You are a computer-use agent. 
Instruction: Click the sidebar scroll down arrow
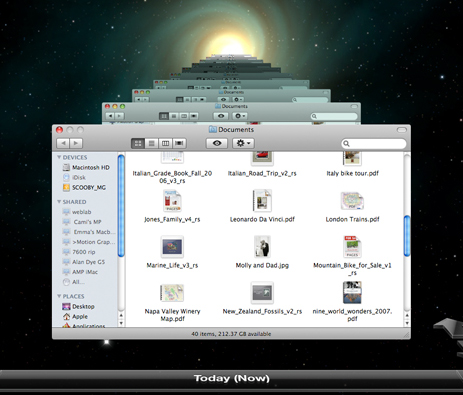[x=121, y=323]
